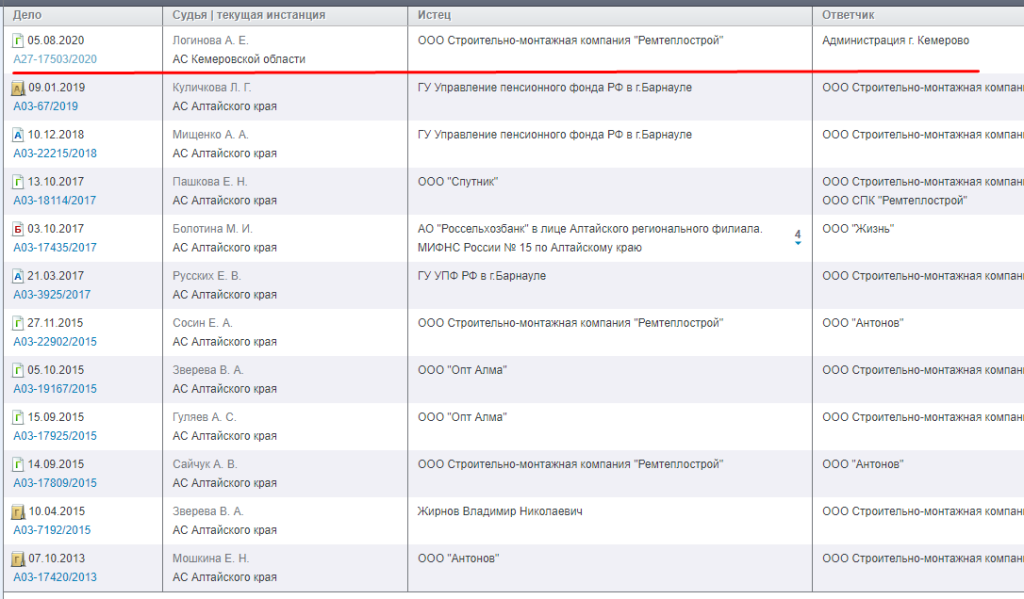
Task: Click administrative case icon beside 10.12.2018
Action: click(18, 135)
